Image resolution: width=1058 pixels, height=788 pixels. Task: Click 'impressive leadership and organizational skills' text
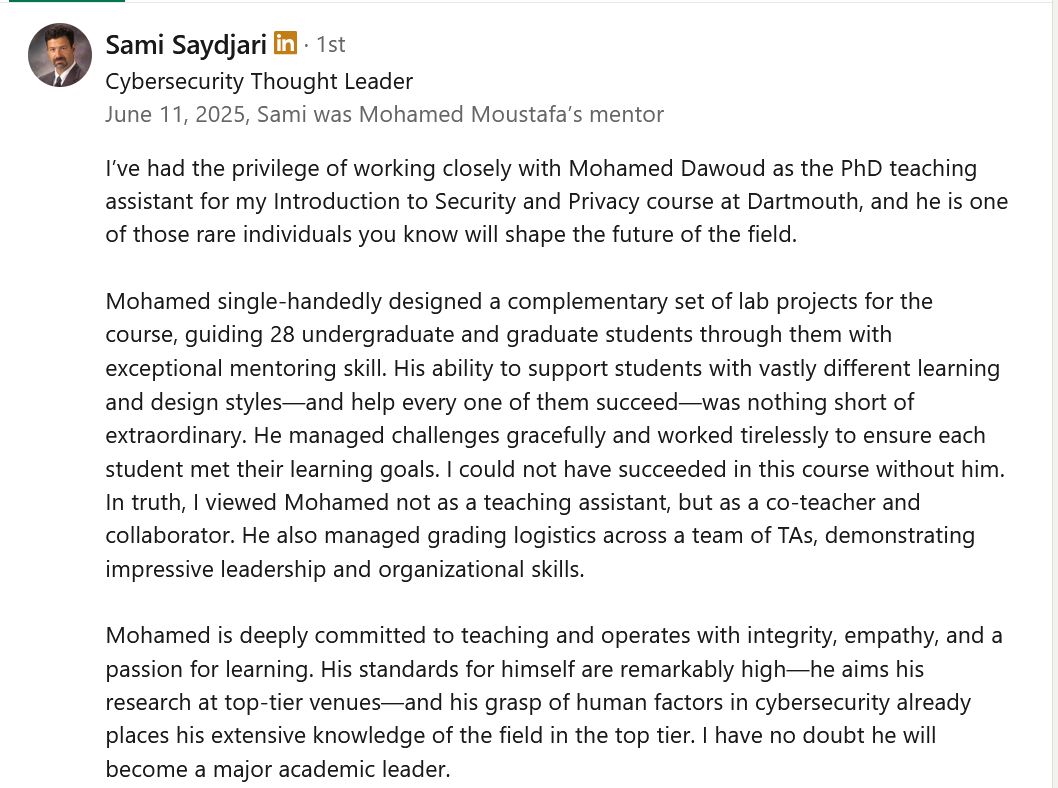344,569
